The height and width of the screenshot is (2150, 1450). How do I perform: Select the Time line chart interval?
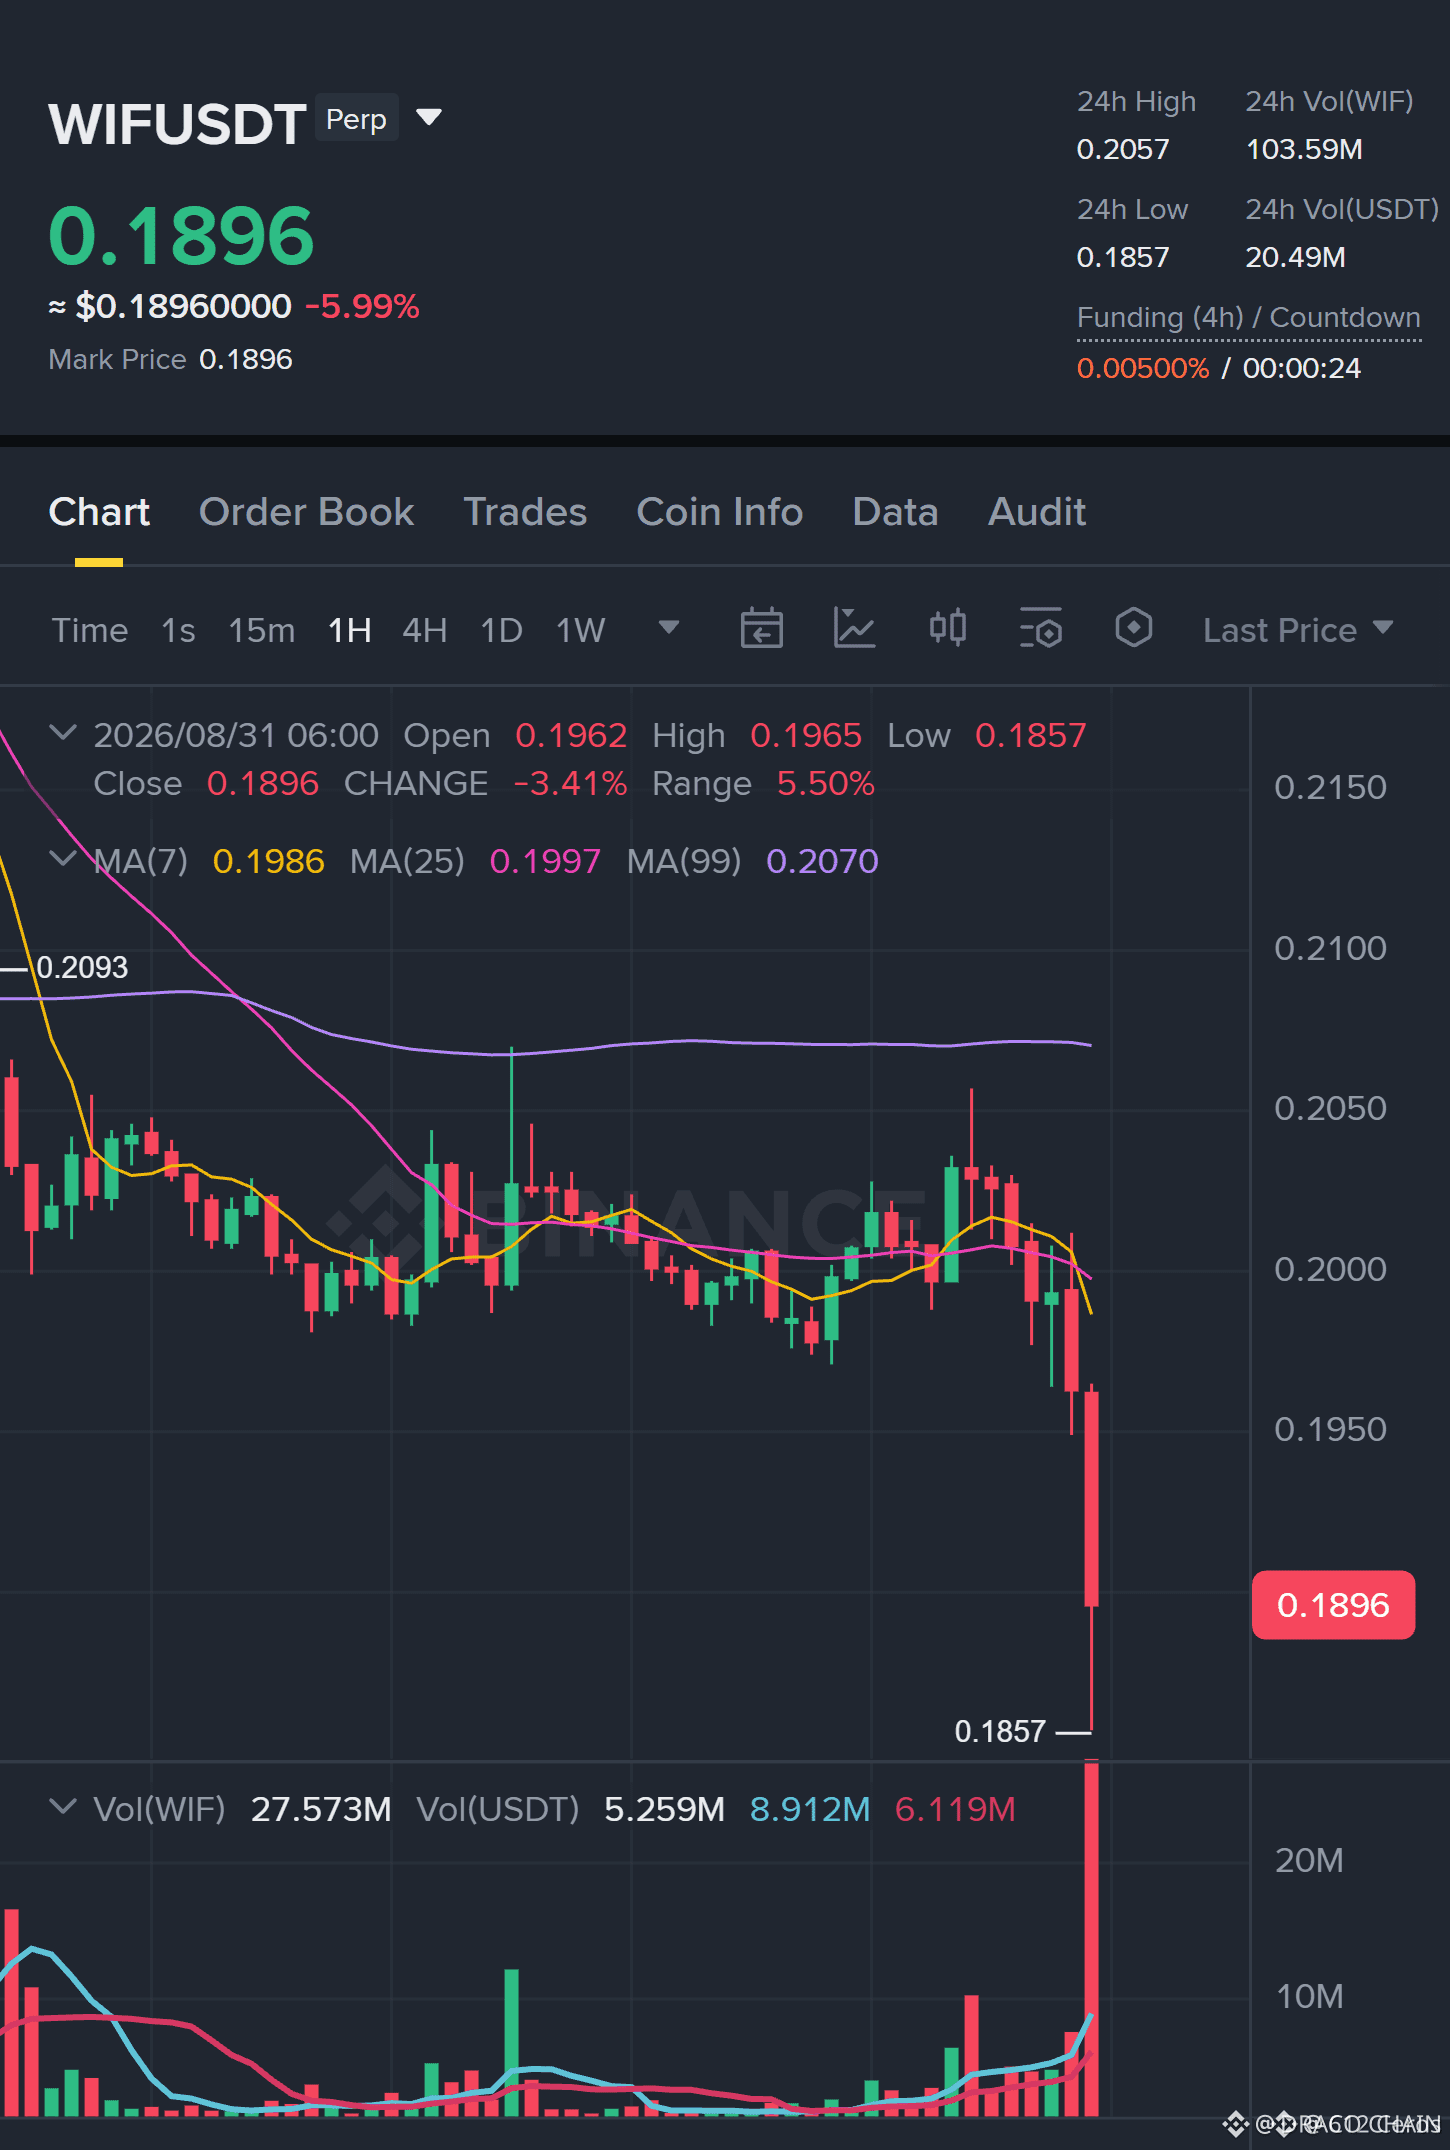pyautogui.click(x=90, y=630)
